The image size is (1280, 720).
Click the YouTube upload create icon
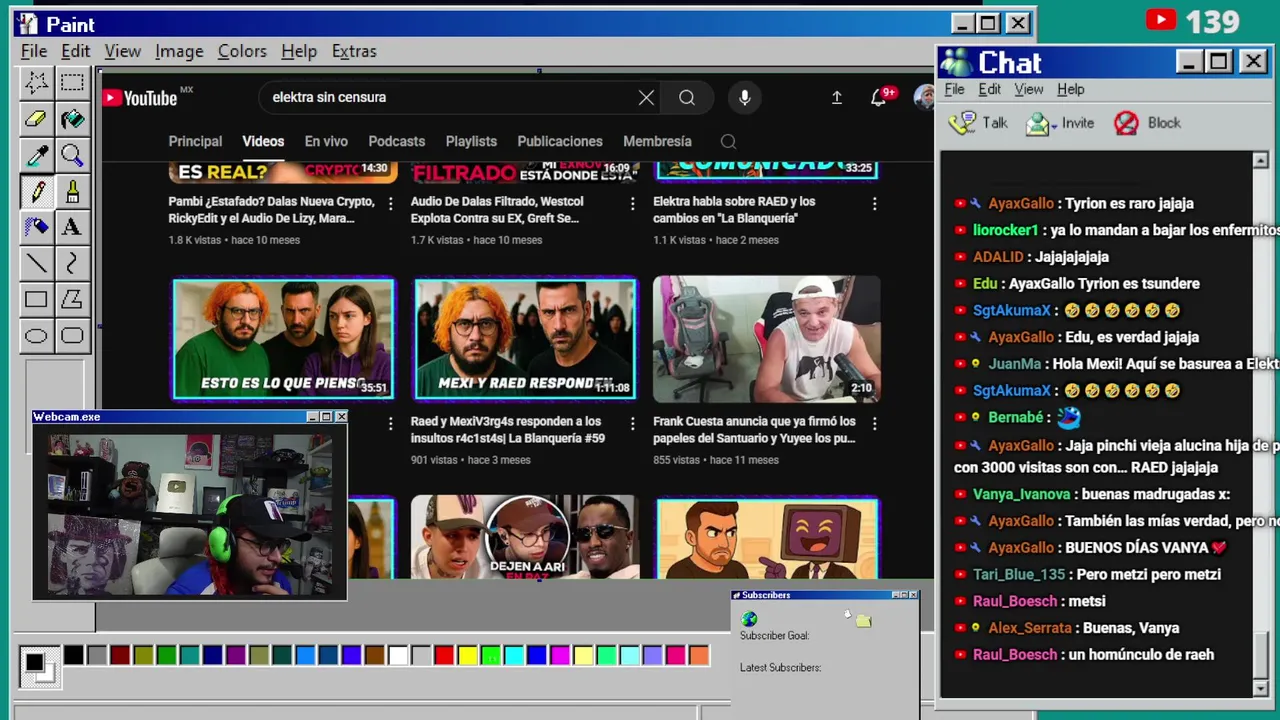coord(836,97)
